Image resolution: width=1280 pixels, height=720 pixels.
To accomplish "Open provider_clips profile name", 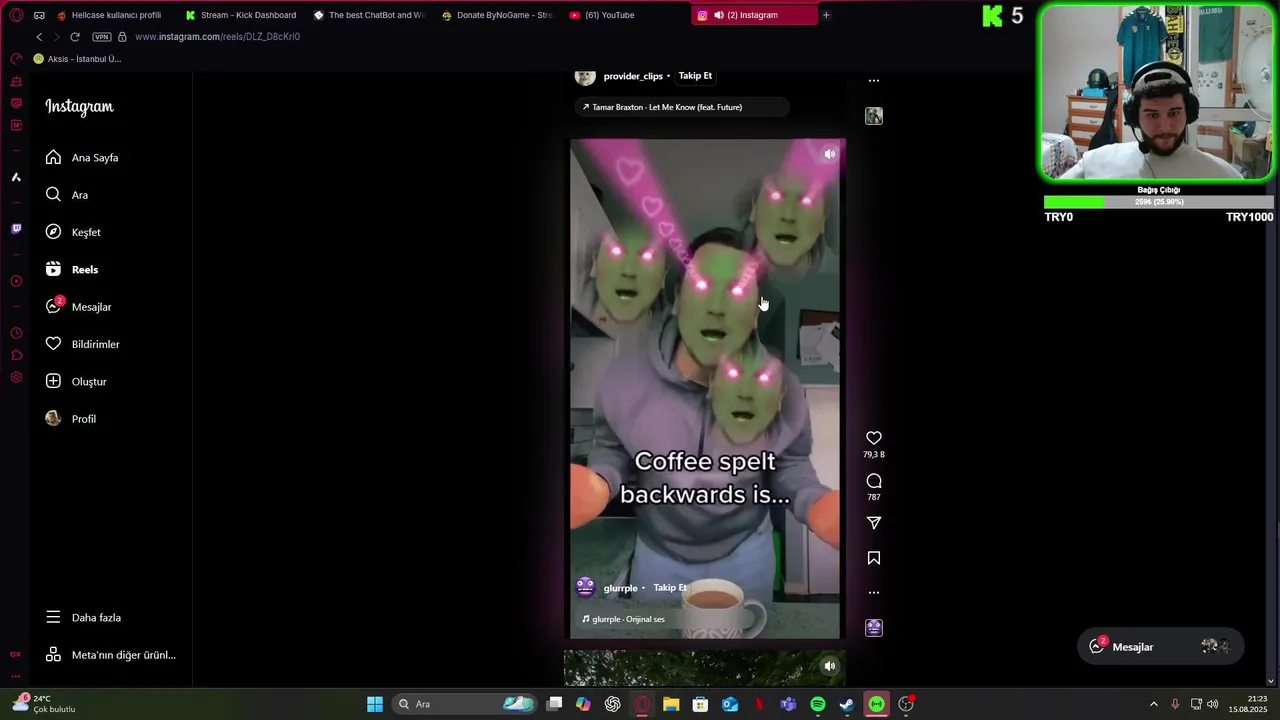I will tap(633, 76).
